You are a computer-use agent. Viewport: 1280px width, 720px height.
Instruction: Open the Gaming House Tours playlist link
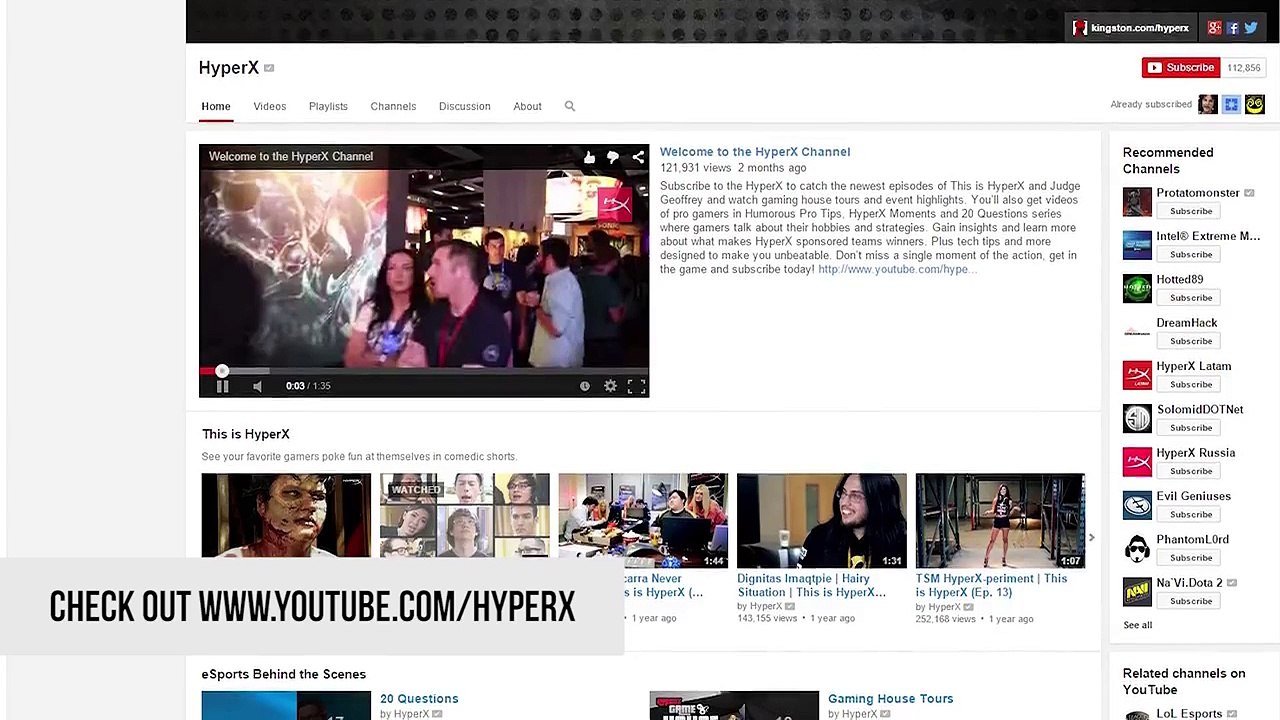890,699
